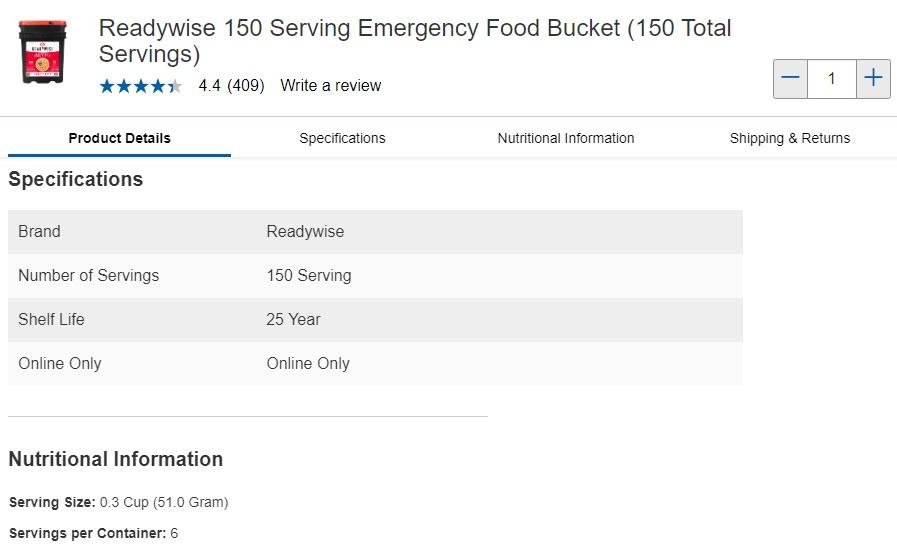Viewport: 897px width, 547px height.
Task: Click the quantity input field
Action: pyautogui.click(x=831, y=78)
